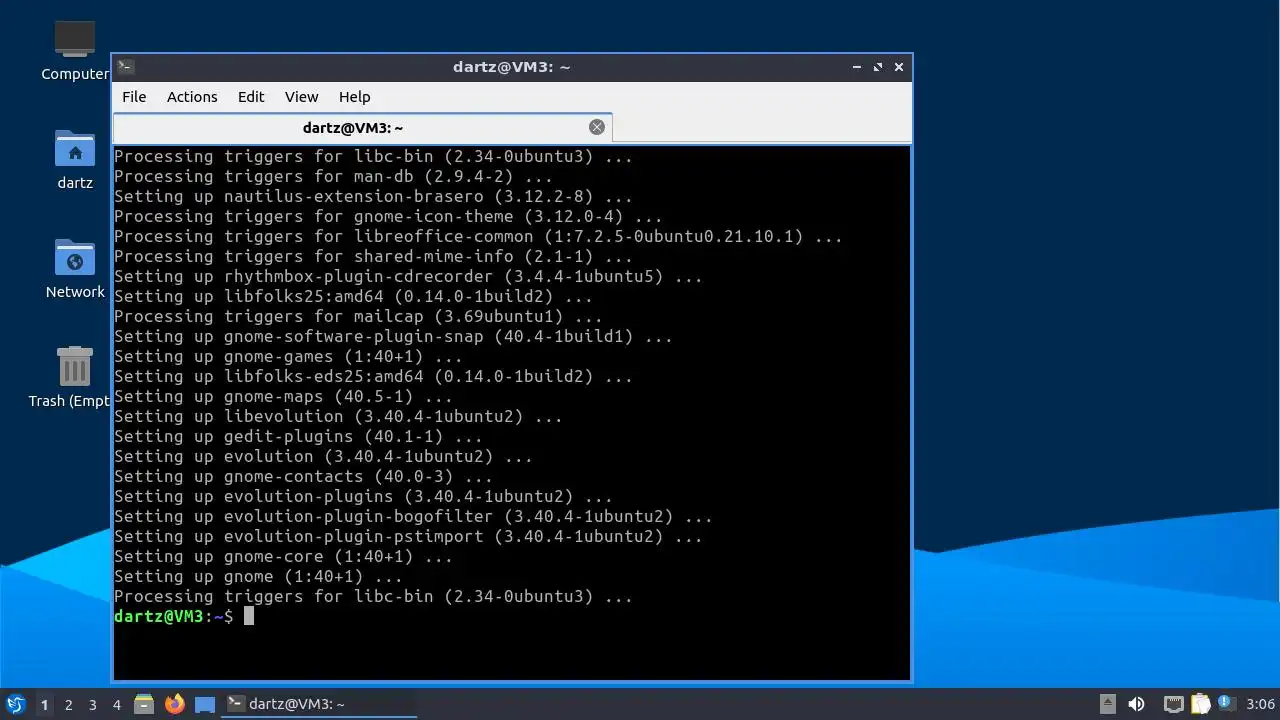Open the File menu
This screenshot has height=720, width=1280.
(x=134, y=97)
